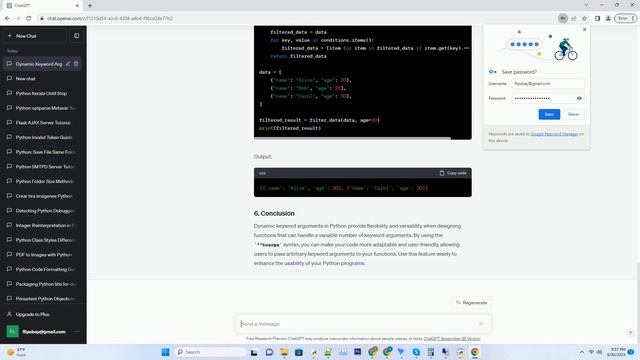Rename Dynamic Keyword Arg chat via pencil icon
The width and height of the screenshot is (640, 360).
[68, 64]
